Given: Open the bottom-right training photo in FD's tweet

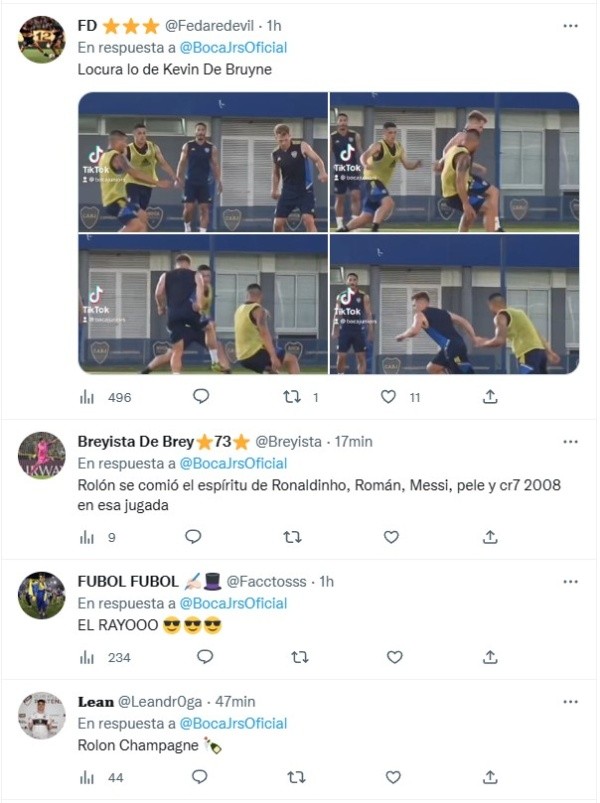Looking at the screenshot, I should click(454, 305).
